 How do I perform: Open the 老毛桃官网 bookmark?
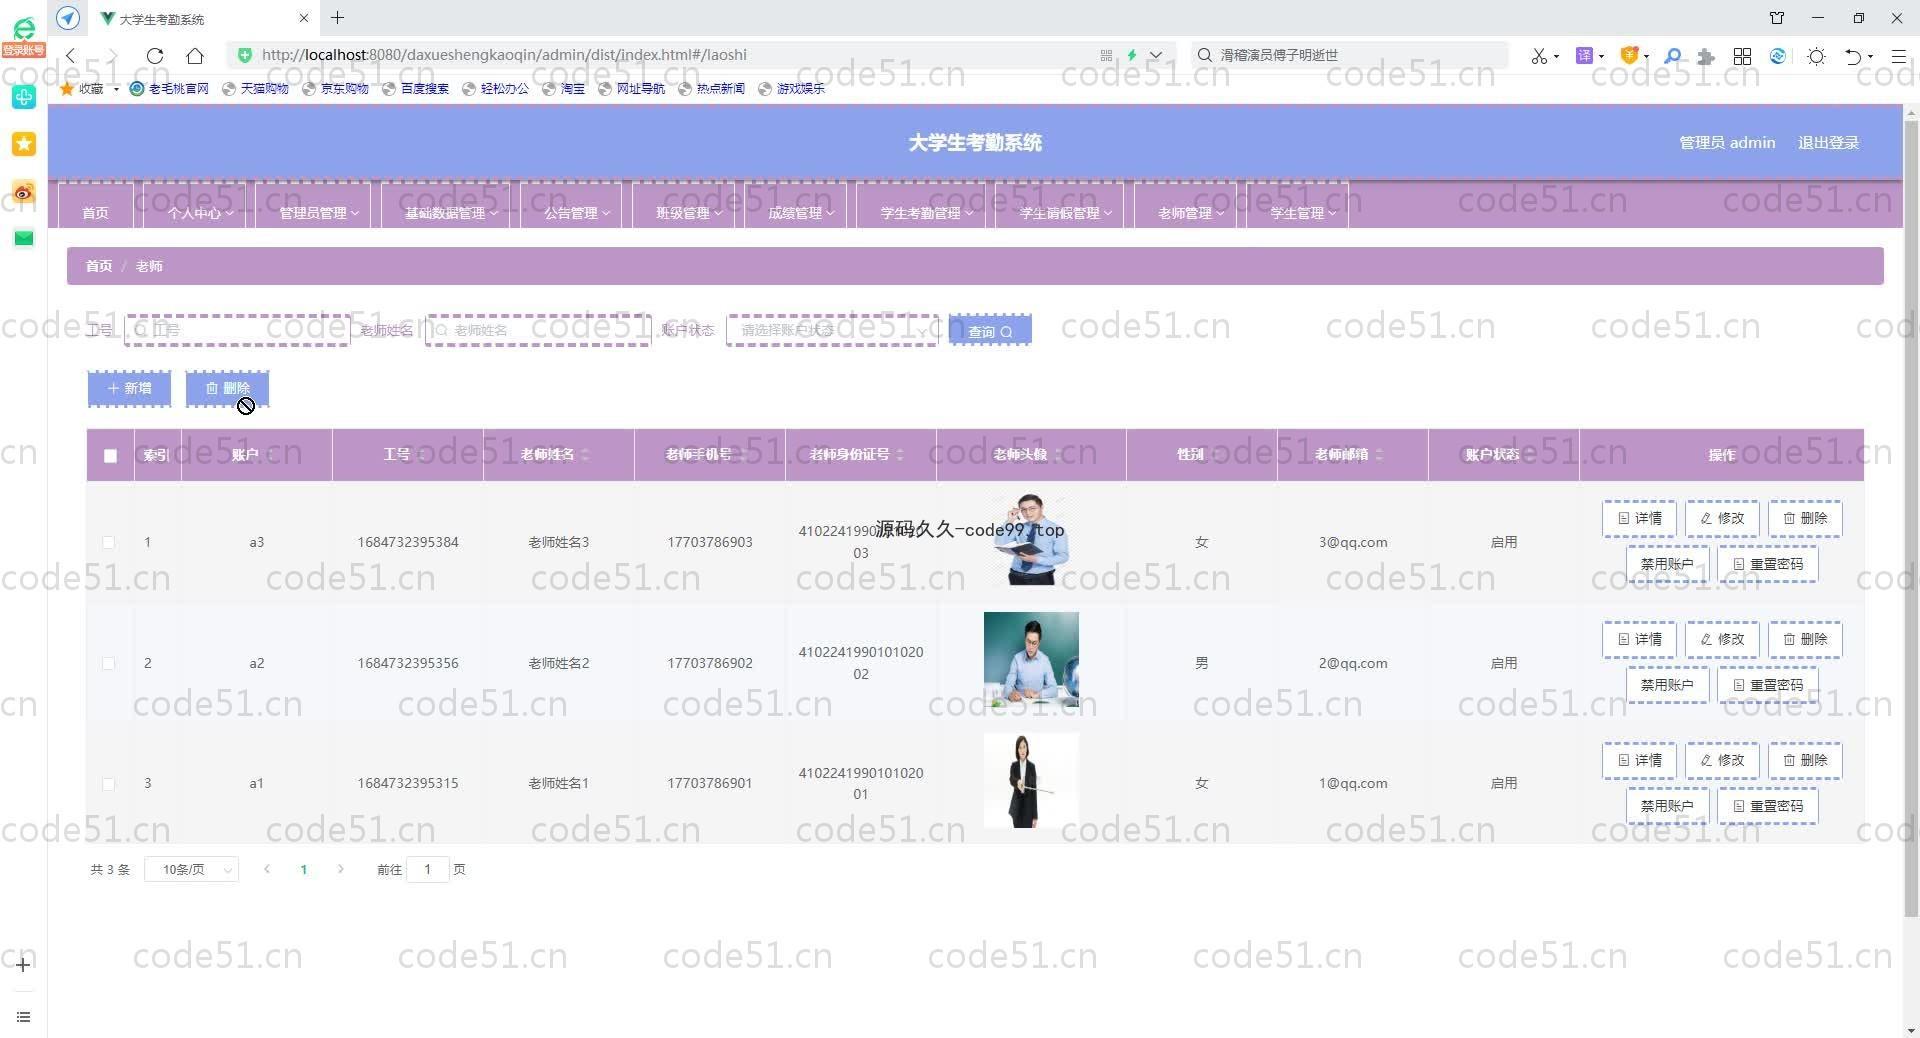[x=170, y=88]
